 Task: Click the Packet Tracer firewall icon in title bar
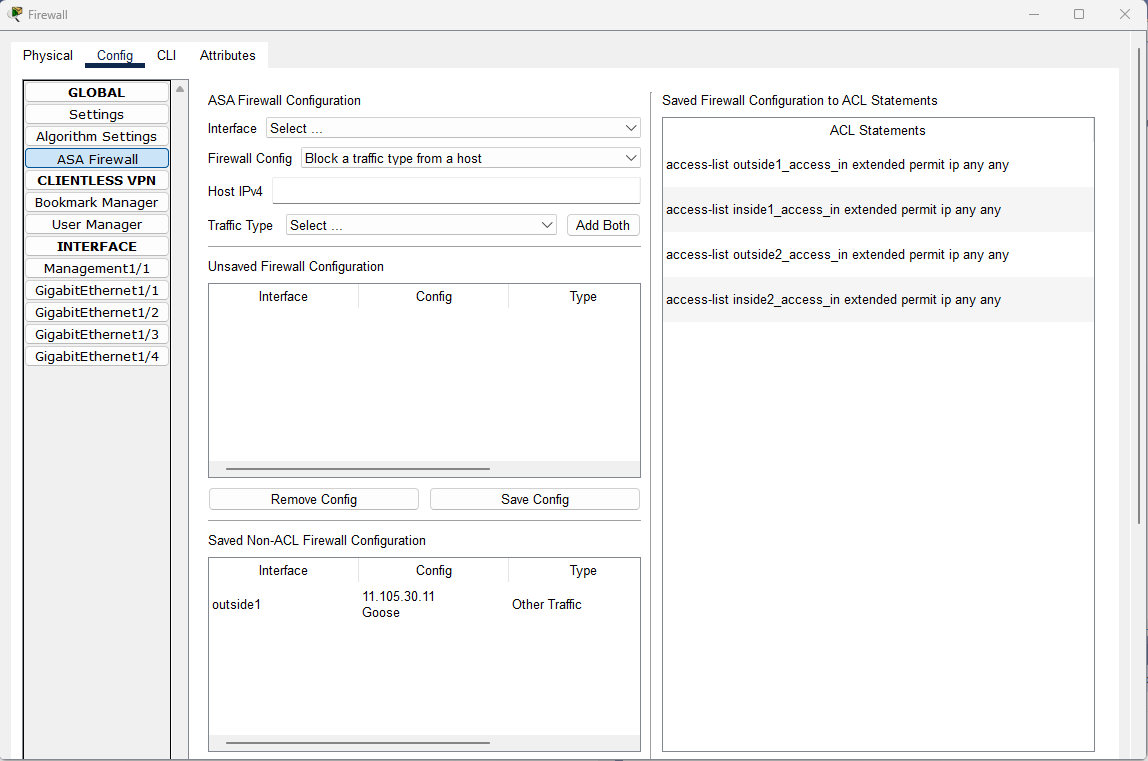click(x=15, y=14)
